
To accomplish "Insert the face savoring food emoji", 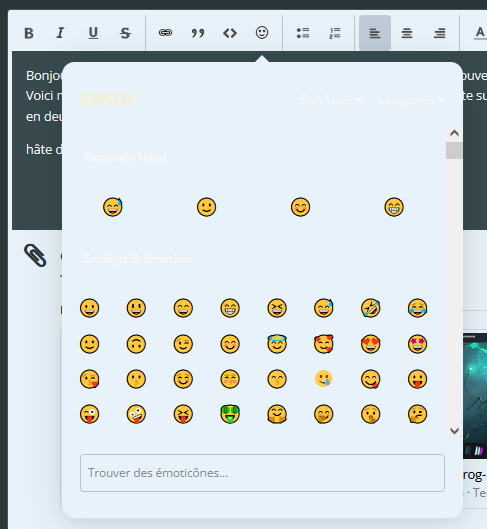I will (371, 379).
